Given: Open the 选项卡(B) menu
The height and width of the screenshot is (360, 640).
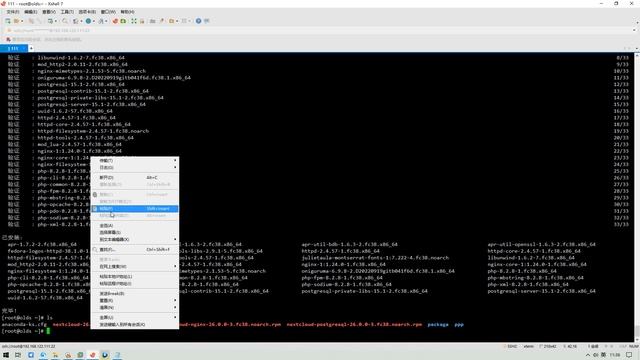Looking at the screenshot, I should [87, 12].
